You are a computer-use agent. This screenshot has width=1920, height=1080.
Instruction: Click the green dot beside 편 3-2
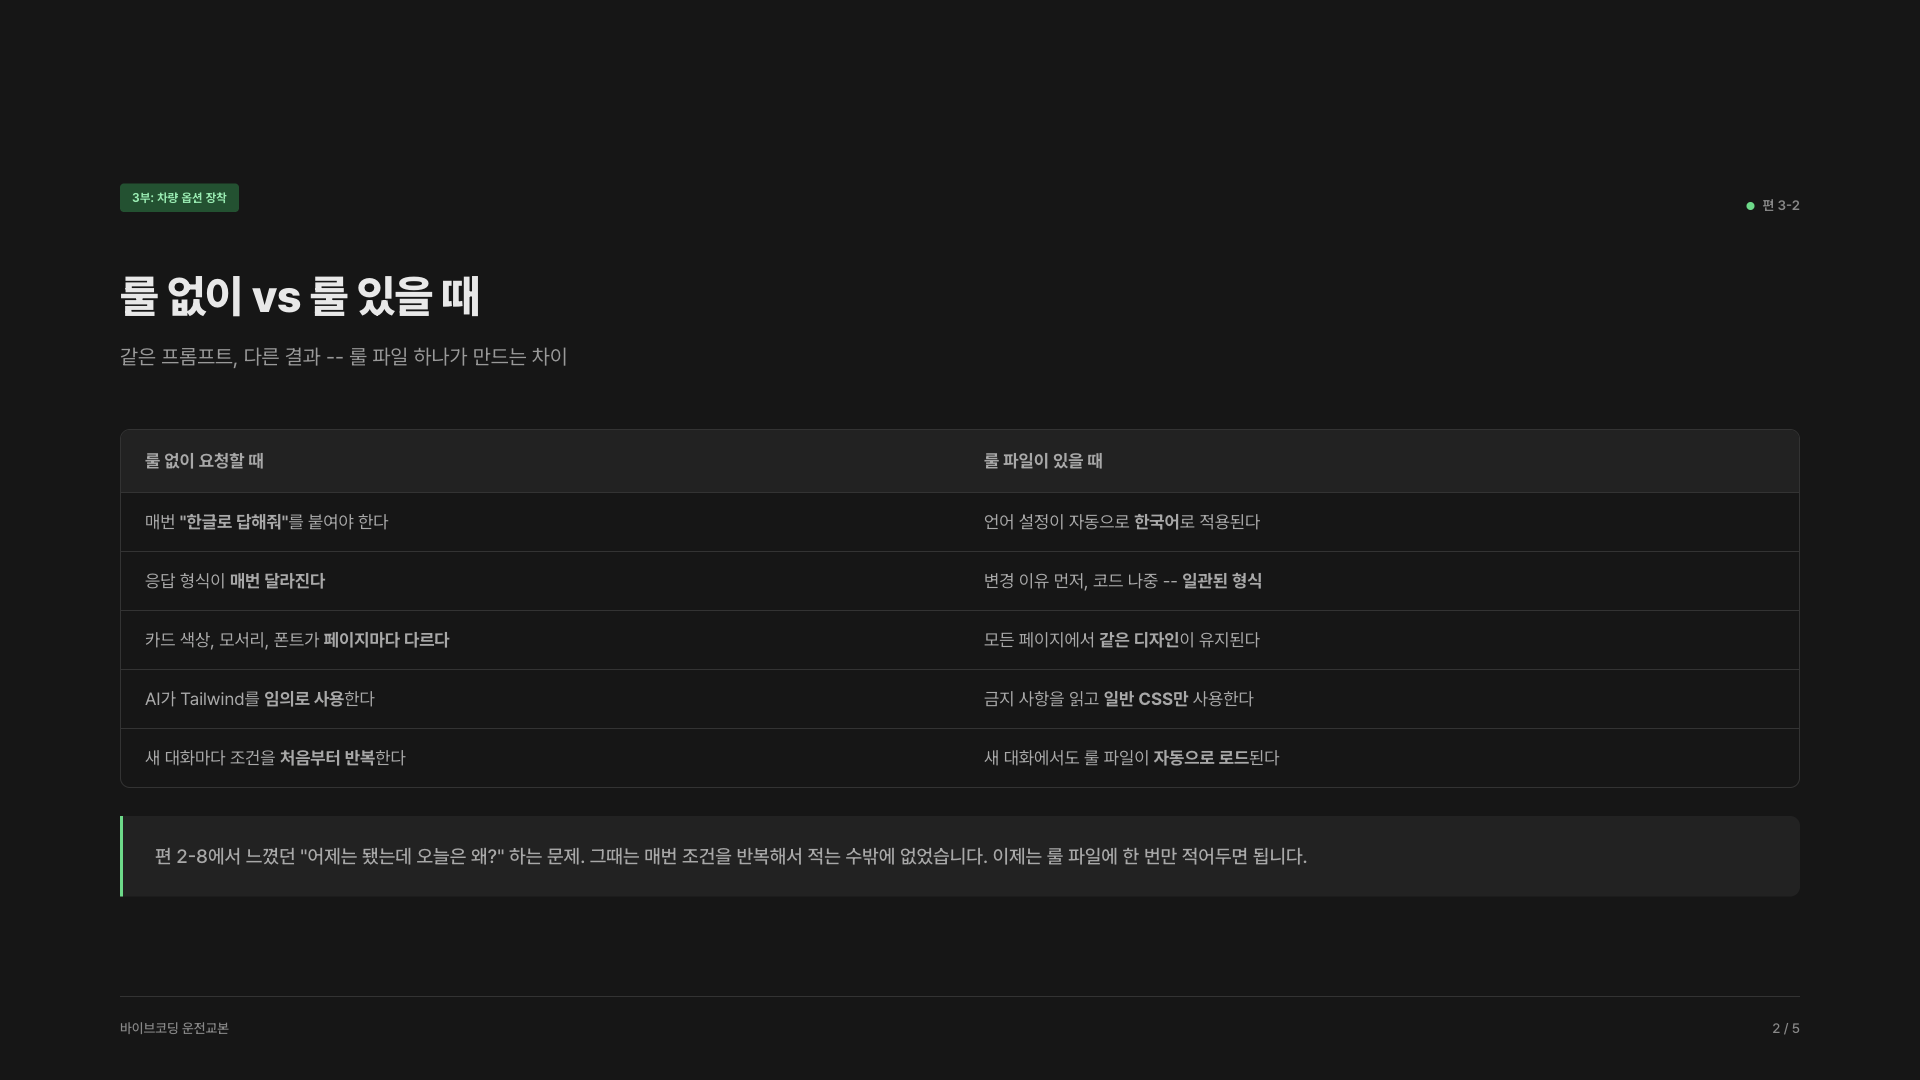(1750, 206)
